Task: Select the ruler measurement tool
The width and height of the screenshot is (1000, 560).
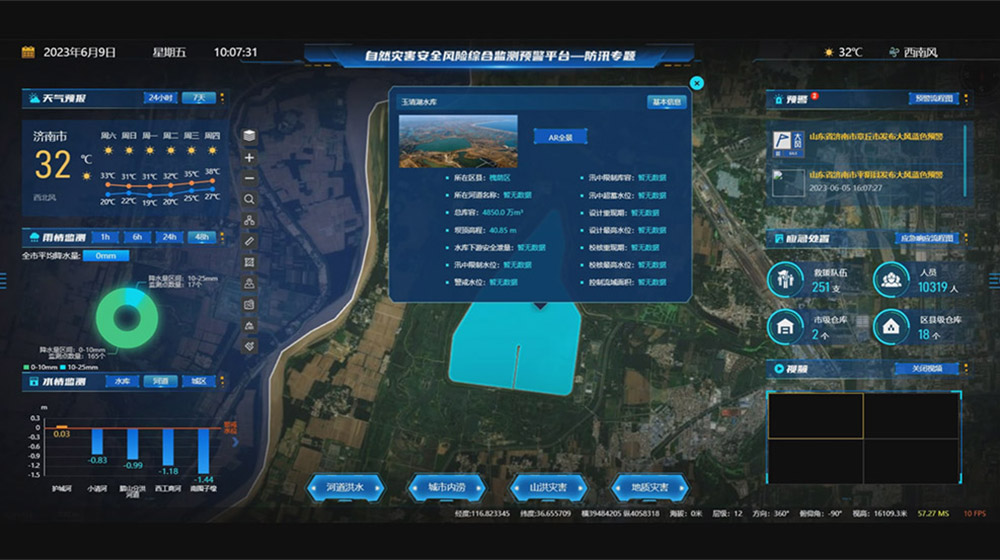Action: [249, 241]
